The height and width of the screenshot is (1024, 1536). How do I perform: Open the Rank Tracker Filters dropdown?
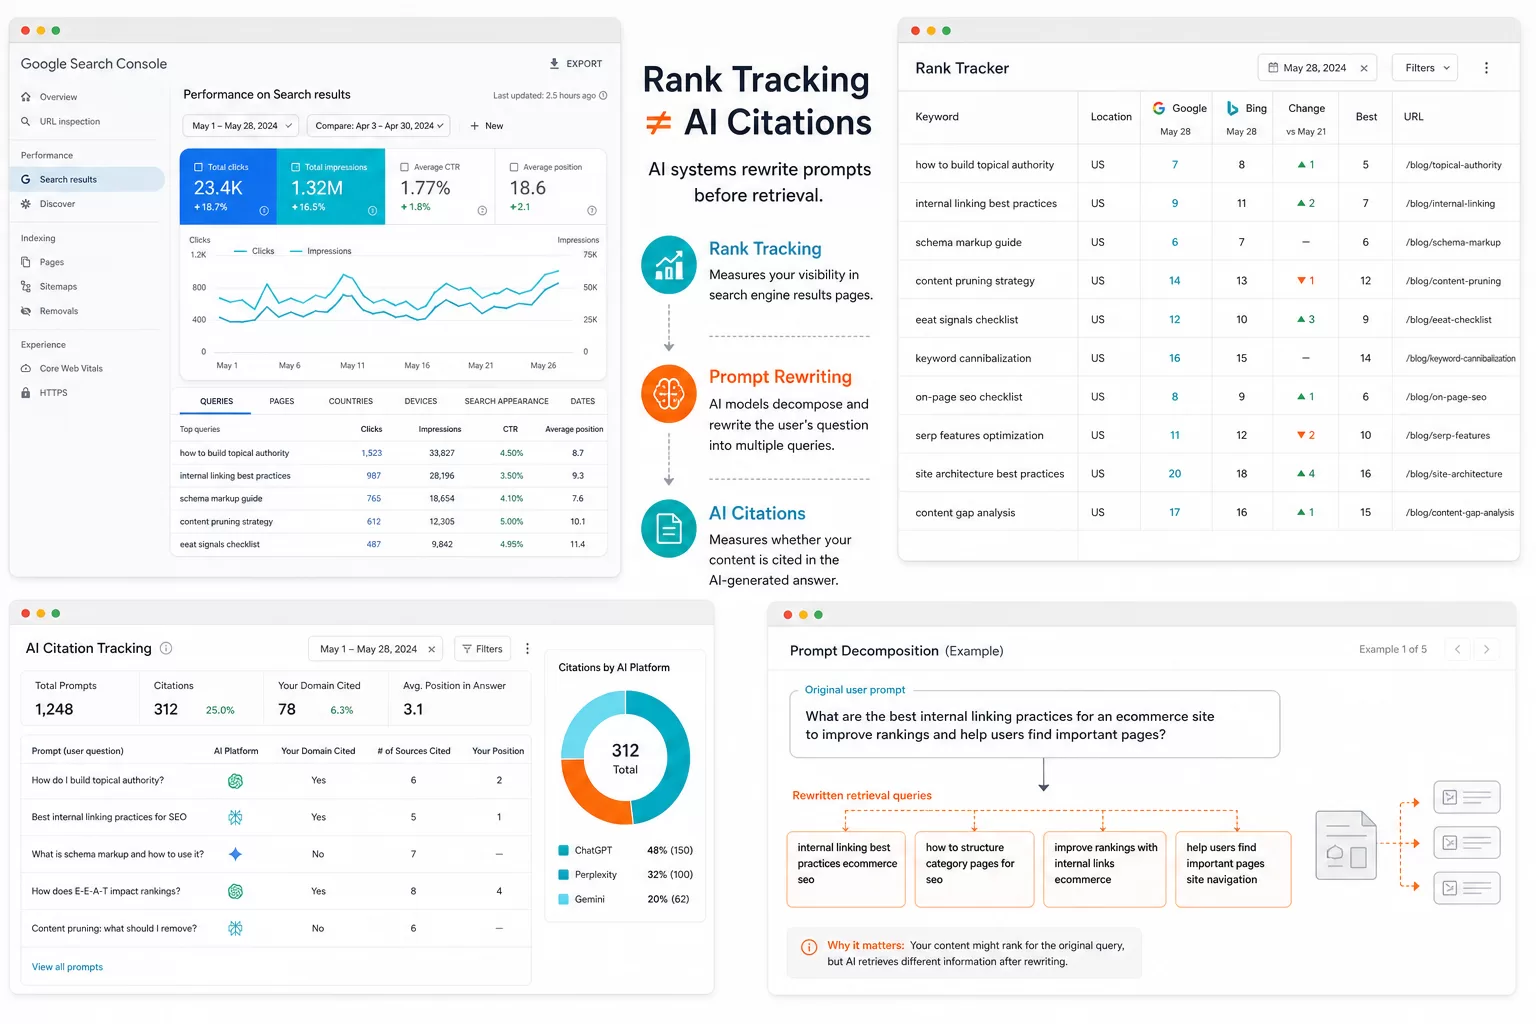pyautogui.click(x=1426, y=68)
